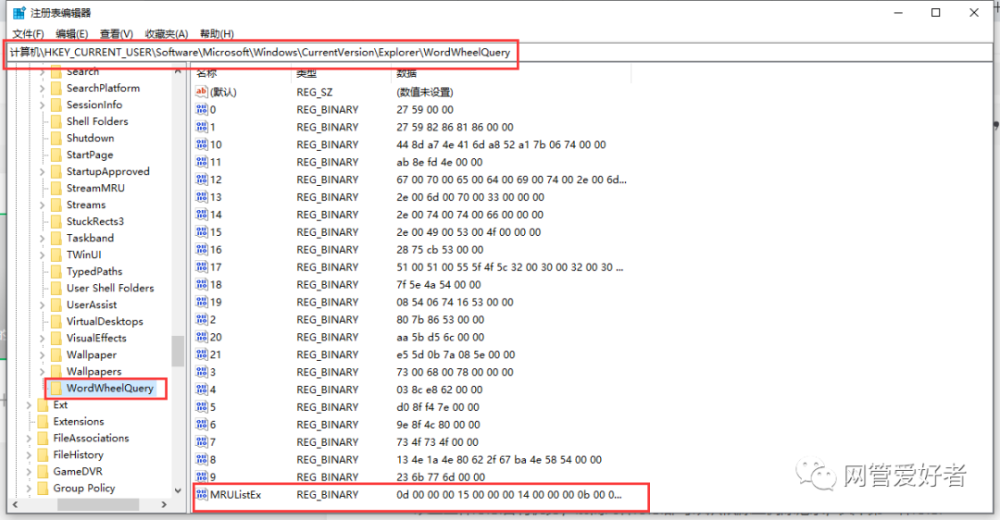Click tree horizontal scroll left arrow
The width and height of the screenshot is (1000, 520).
[15, 504]
